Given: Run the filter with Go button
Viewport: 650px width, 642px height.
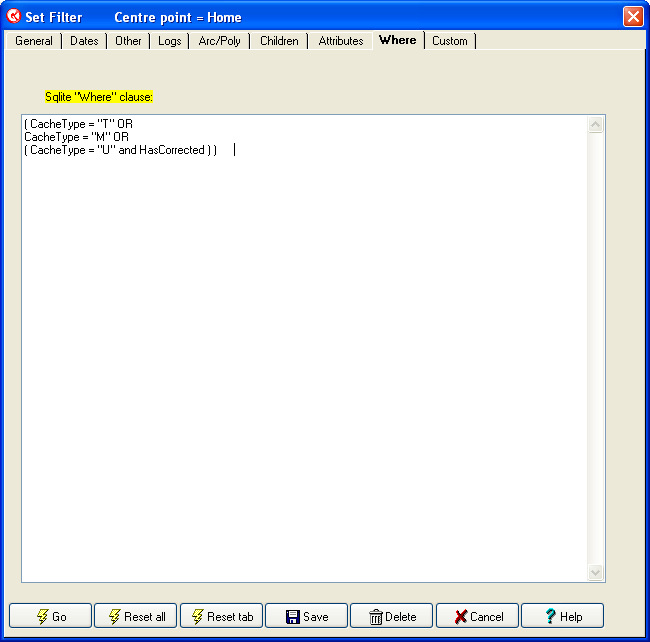Looking at the screenshot, I should click(x=51, y=616).
